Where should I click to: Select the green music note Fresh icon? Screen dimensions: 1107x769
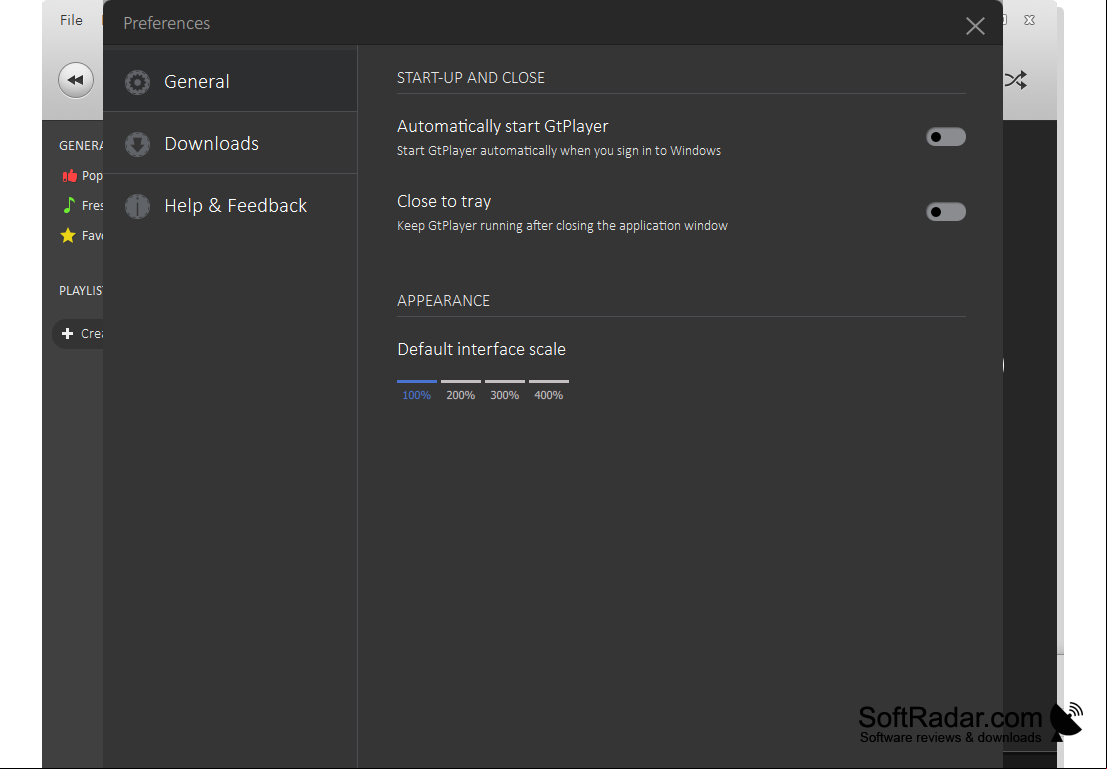tap(68, 205)
